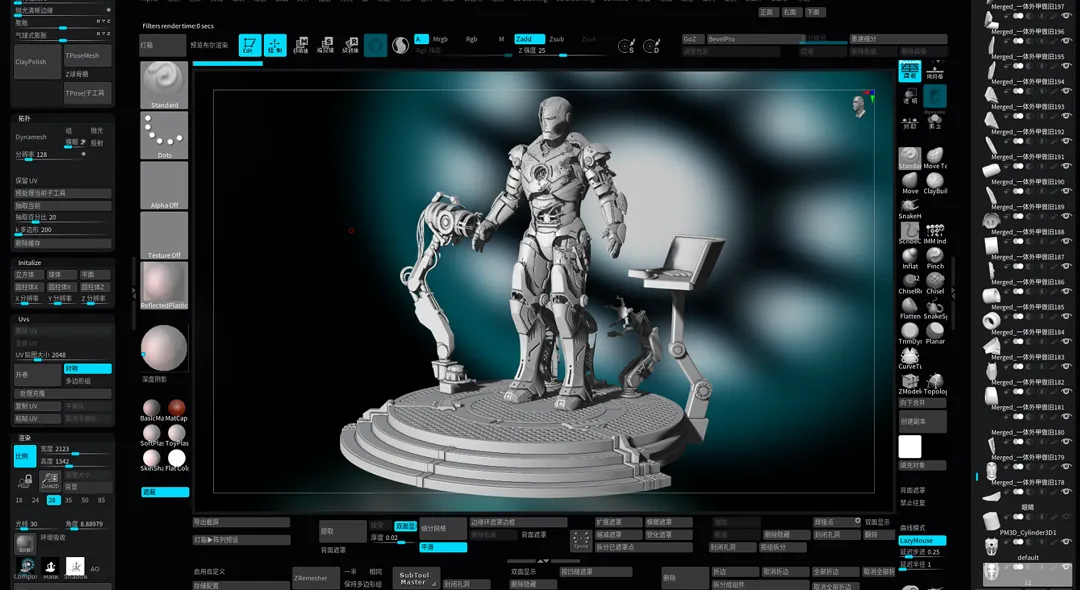Screen dimensions: 1080x590
Task: Select the TrimDynamic brush
Action: coord(909,332)
